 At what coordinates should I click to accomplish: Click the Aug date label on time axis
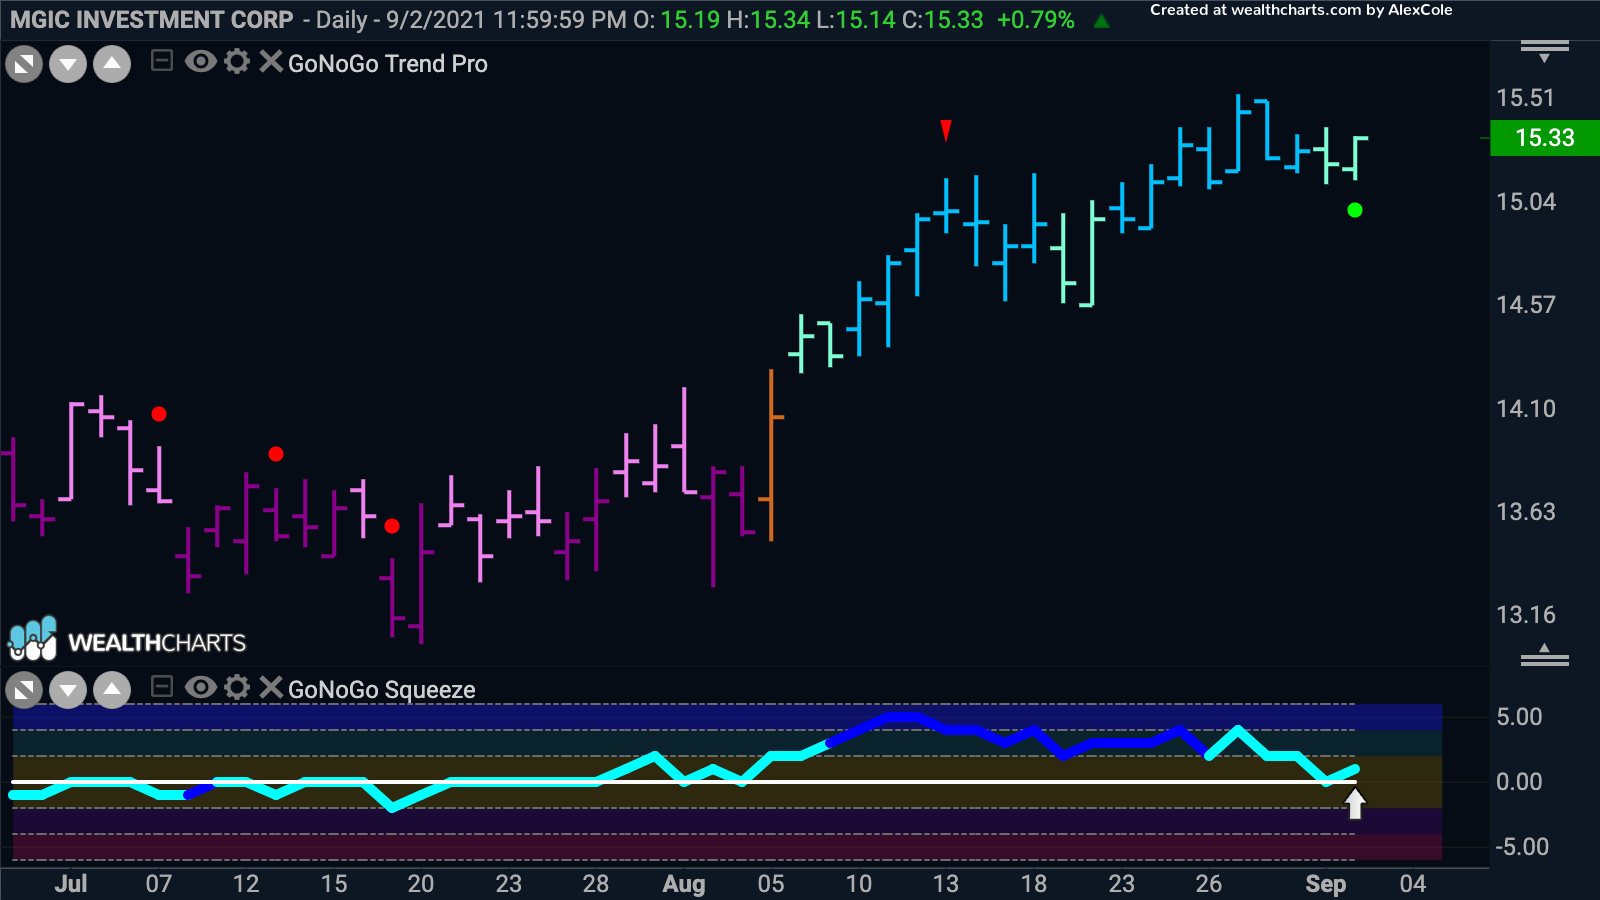tap(684, 884)
